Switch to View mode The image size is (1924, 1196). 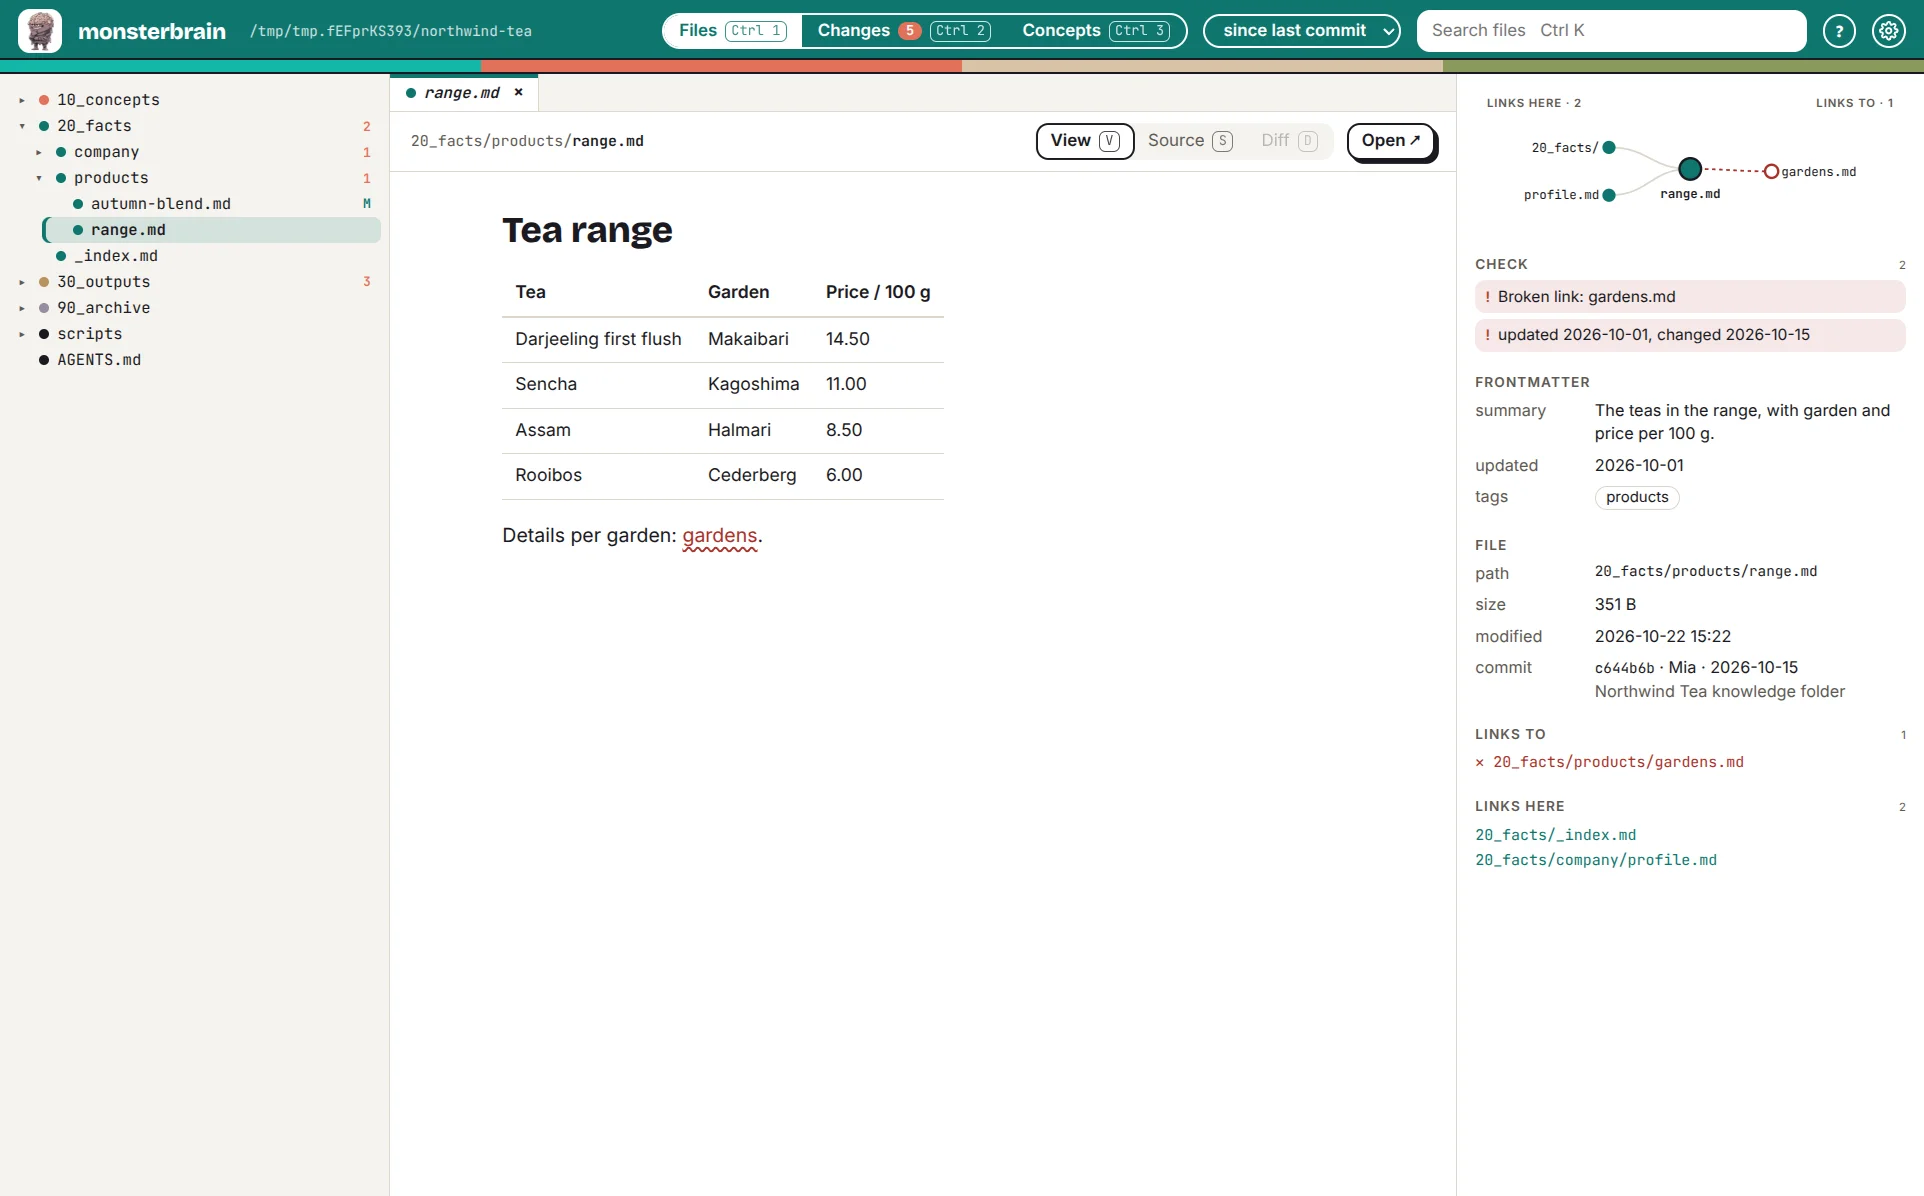pos(1084,141)
